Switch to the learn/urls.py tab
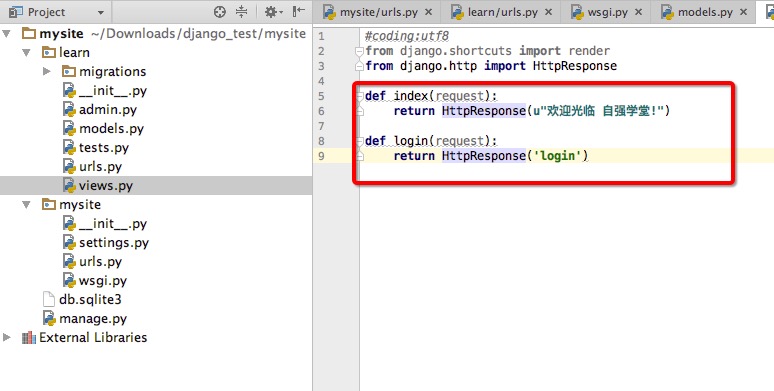Screen dimensions: 774x391 (503, 12)
